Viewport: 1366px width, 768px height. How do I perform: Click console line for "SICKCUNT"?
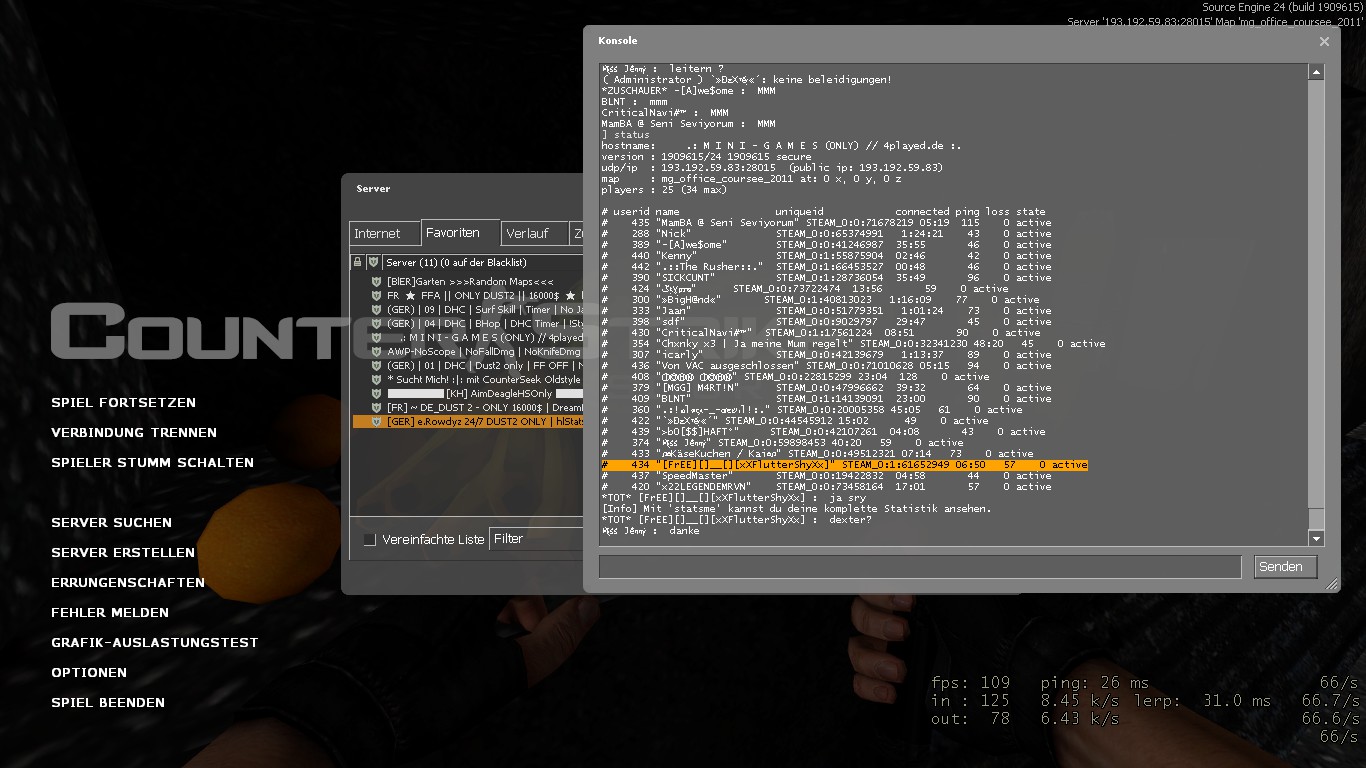[826, 278]
